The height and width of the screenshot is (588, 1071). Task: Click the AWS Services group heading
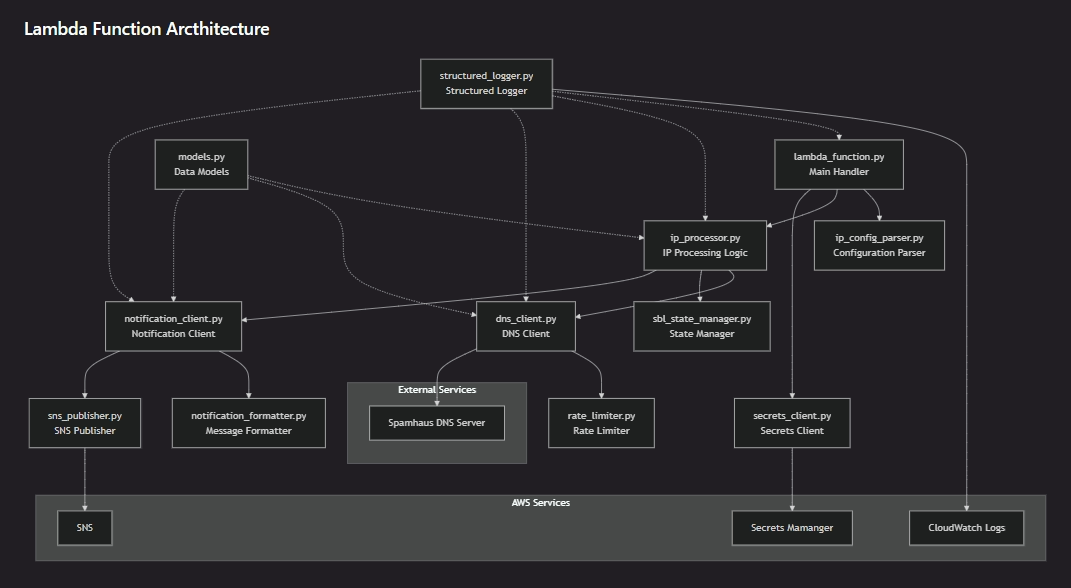point(540,503)
